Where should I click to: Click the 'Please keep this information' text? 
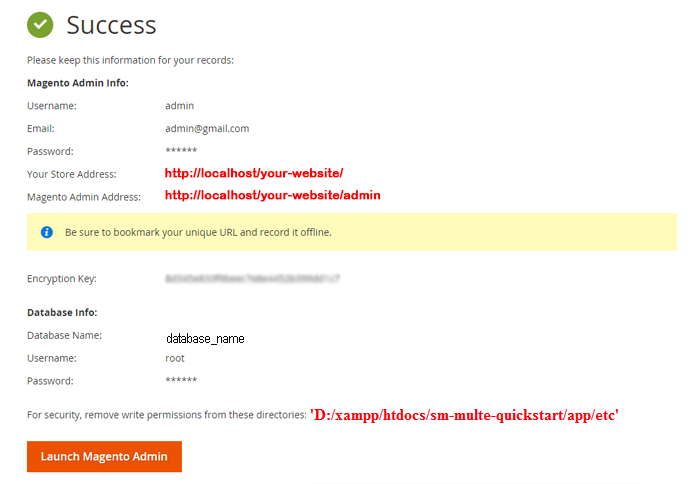coord(130,60)
